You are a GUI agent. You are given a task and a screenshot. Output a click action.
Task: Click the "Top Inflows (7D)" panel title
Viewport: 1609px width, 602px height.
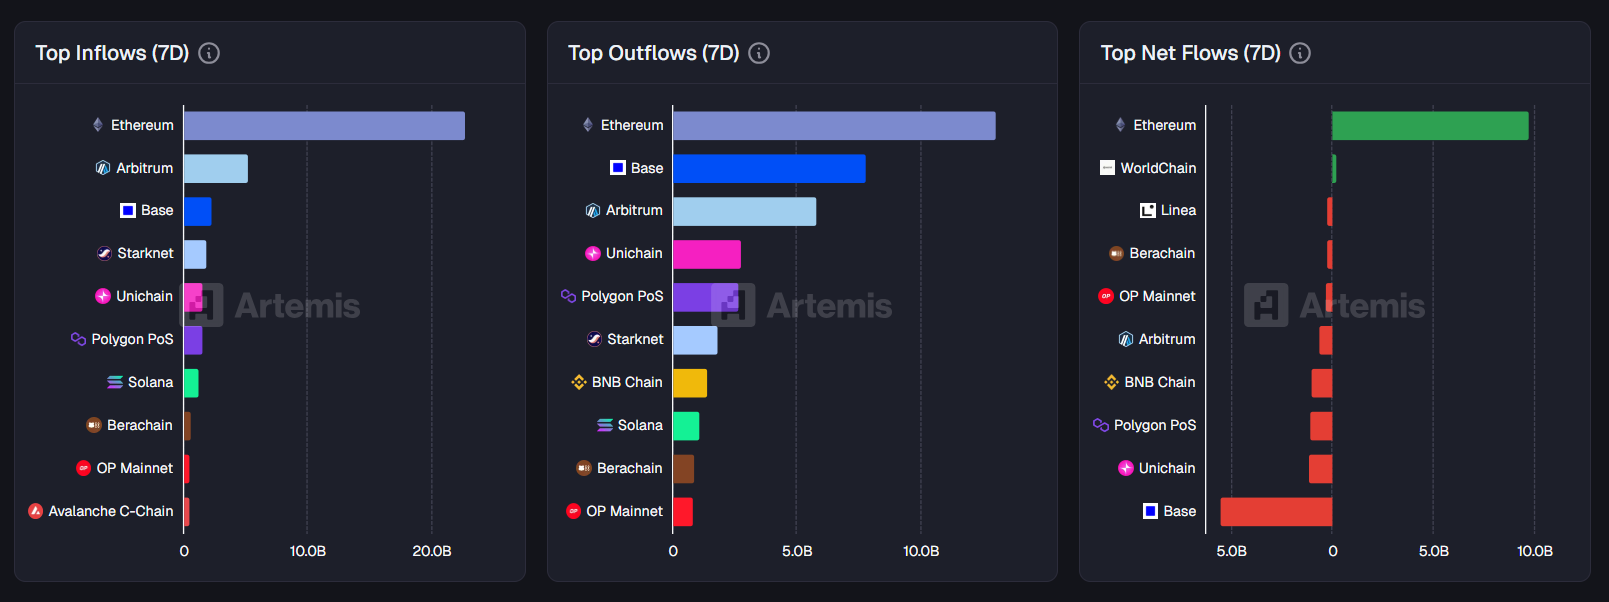(x=112, y=53)
